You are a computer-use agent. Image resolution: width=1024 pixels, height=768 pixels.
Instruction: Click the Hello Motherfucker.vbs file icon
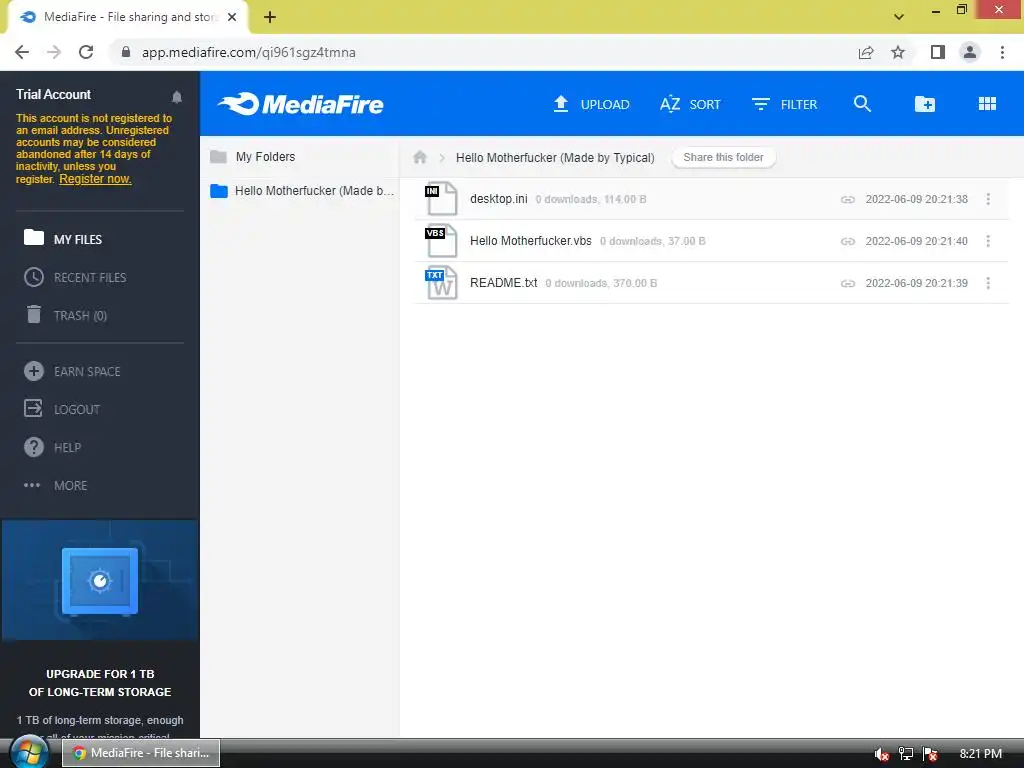click(x=441, y=240)
